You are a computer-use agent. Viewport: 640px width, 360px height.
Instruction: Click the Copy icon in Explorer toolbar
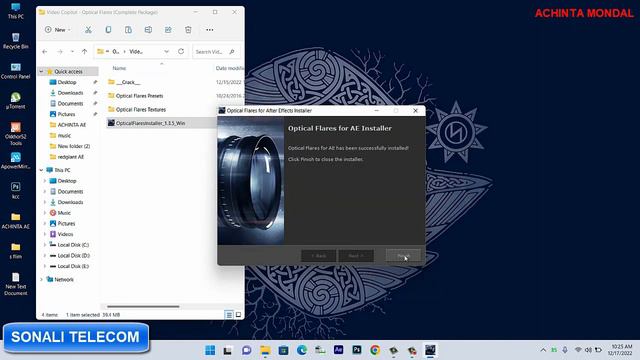[108, 30]
